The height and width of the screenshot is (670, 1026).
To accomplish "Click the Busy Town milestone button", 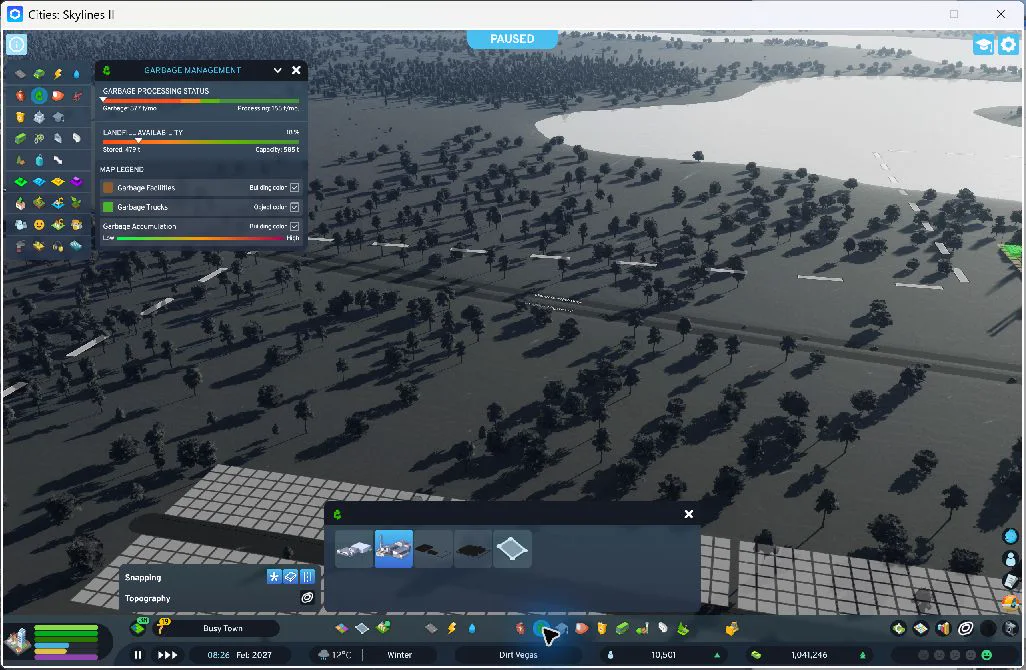I will coord(222,628).
